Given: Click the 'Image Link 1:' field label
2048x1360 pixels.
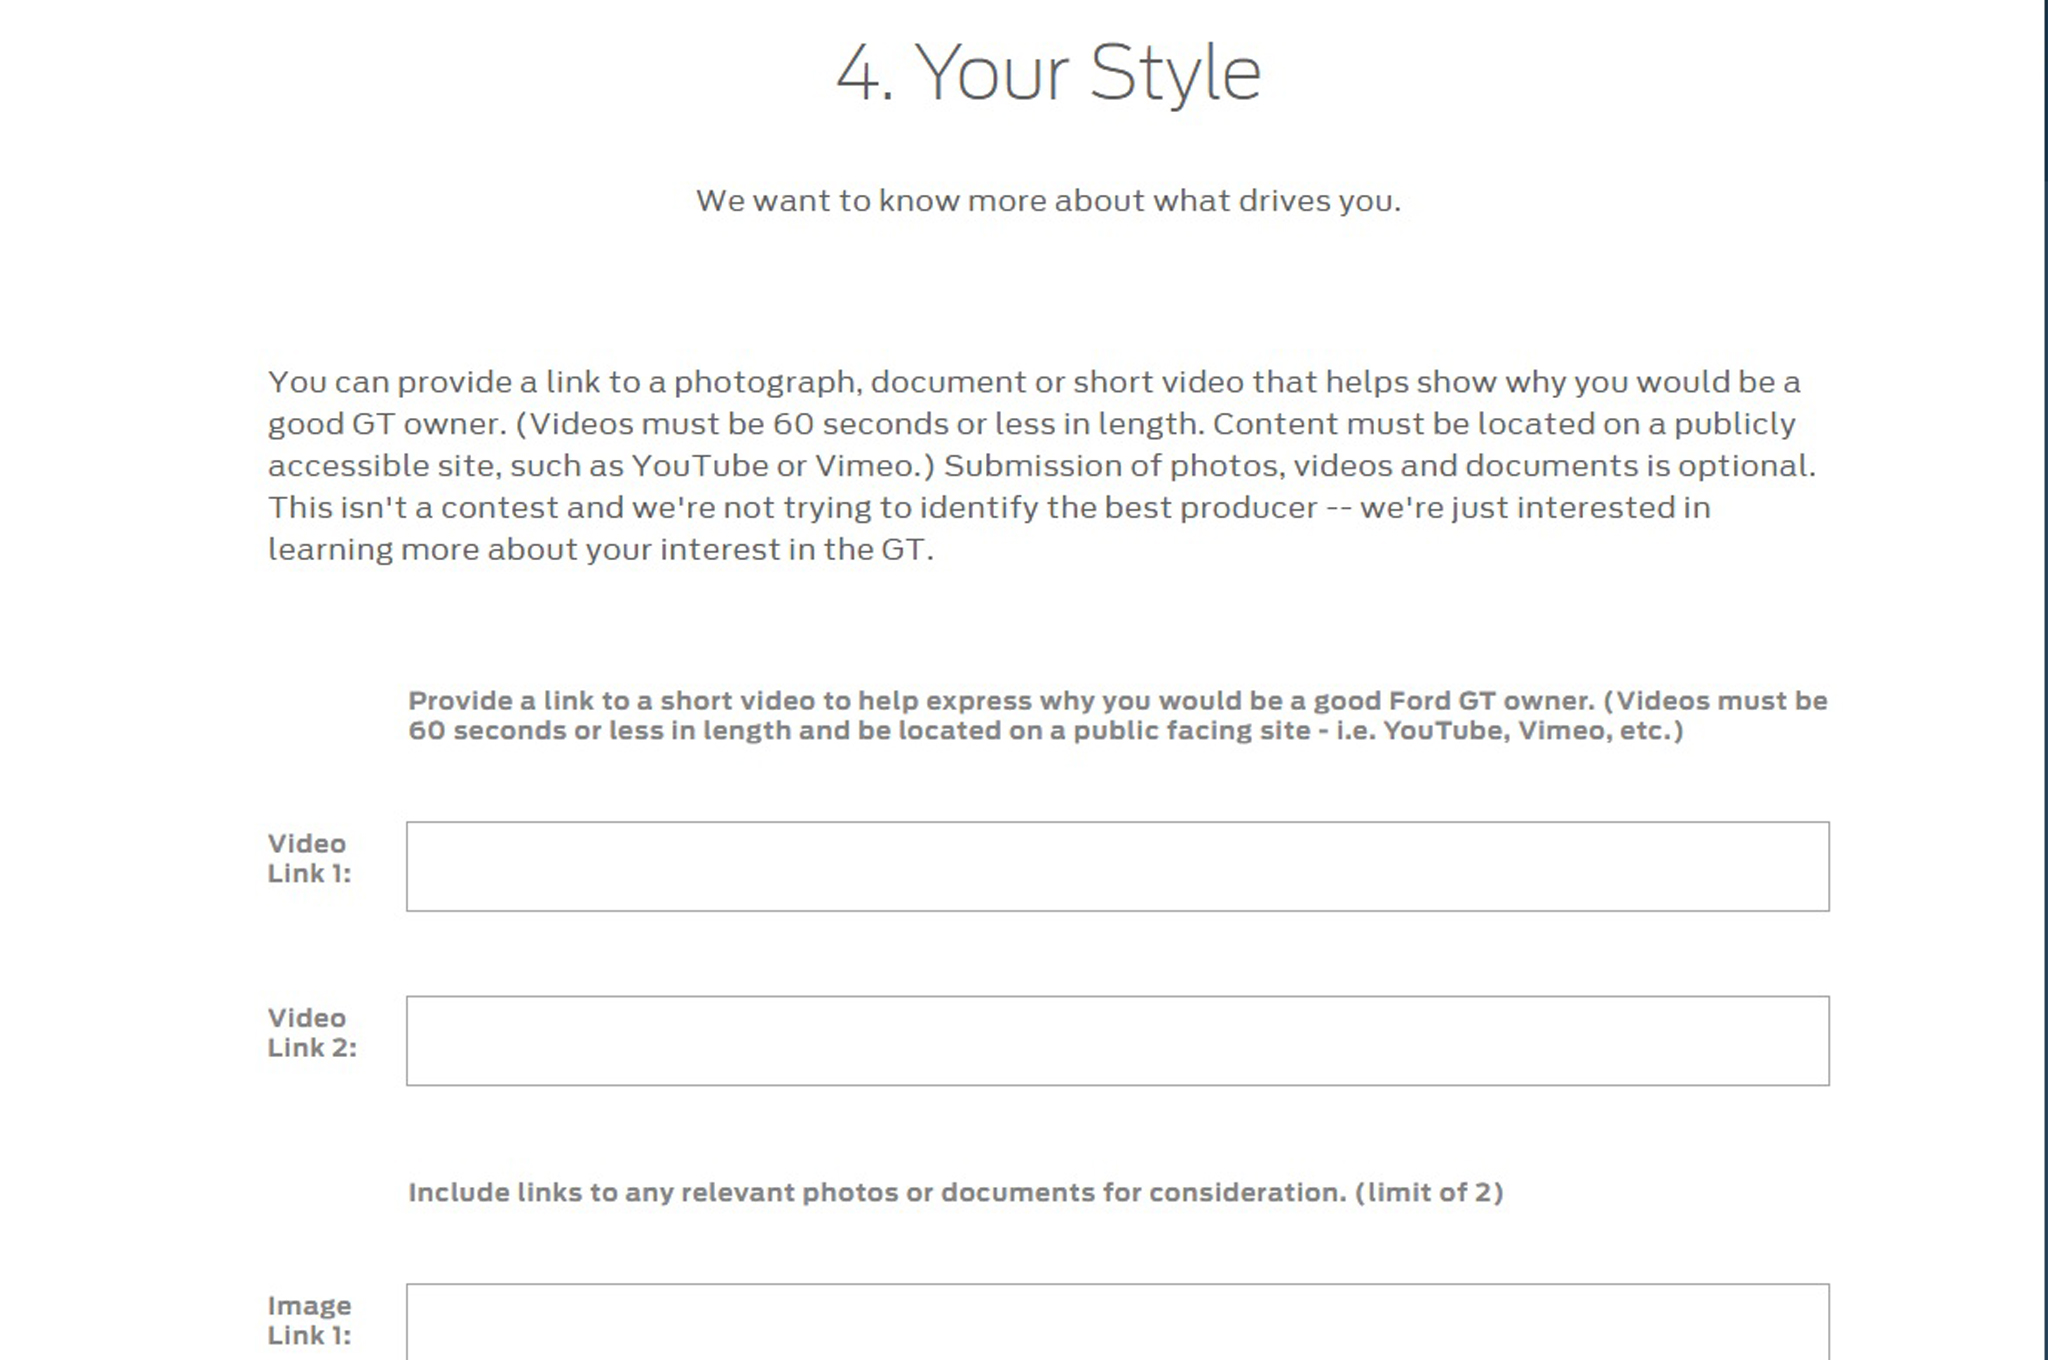Looking at the screenshot, I should pyautogui.click(x=309, y=1320).
